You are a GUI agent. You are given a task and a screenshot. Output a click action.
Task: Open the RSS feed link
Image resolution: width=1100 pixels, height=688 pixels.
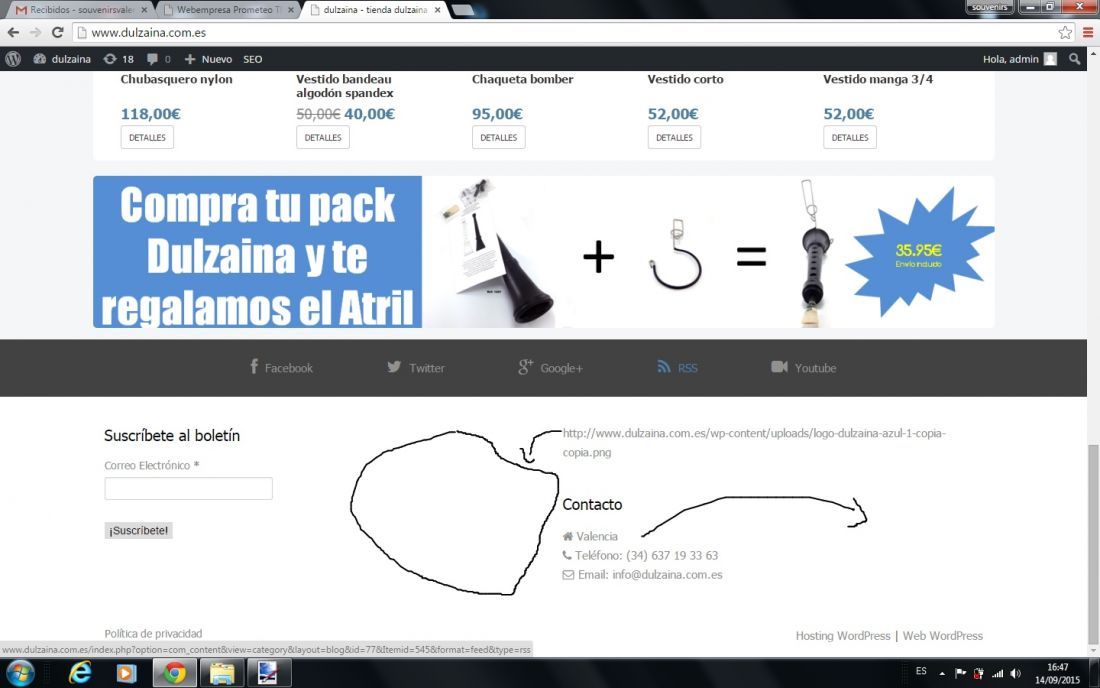(678, 367)
